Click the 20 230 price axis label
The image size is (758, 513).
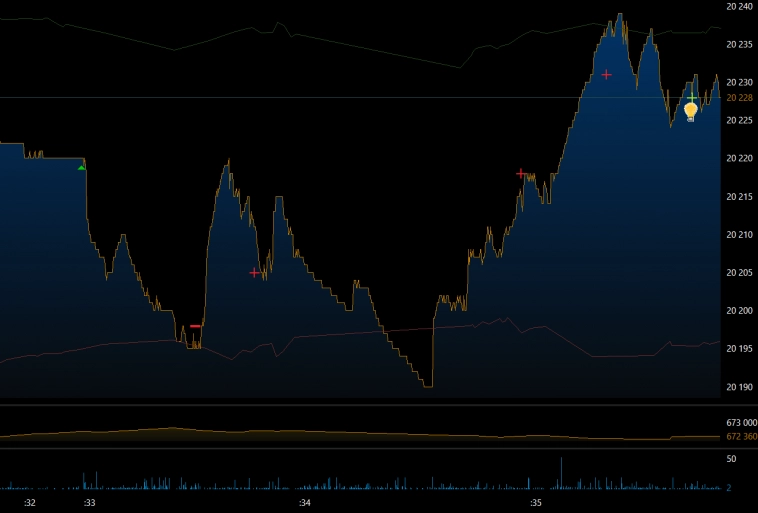point(740,82)
